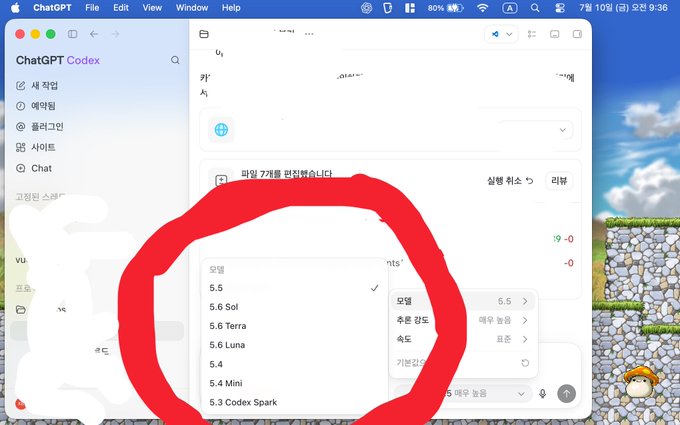Open the Help menu
Screen dimensions: 680x425
231,8
